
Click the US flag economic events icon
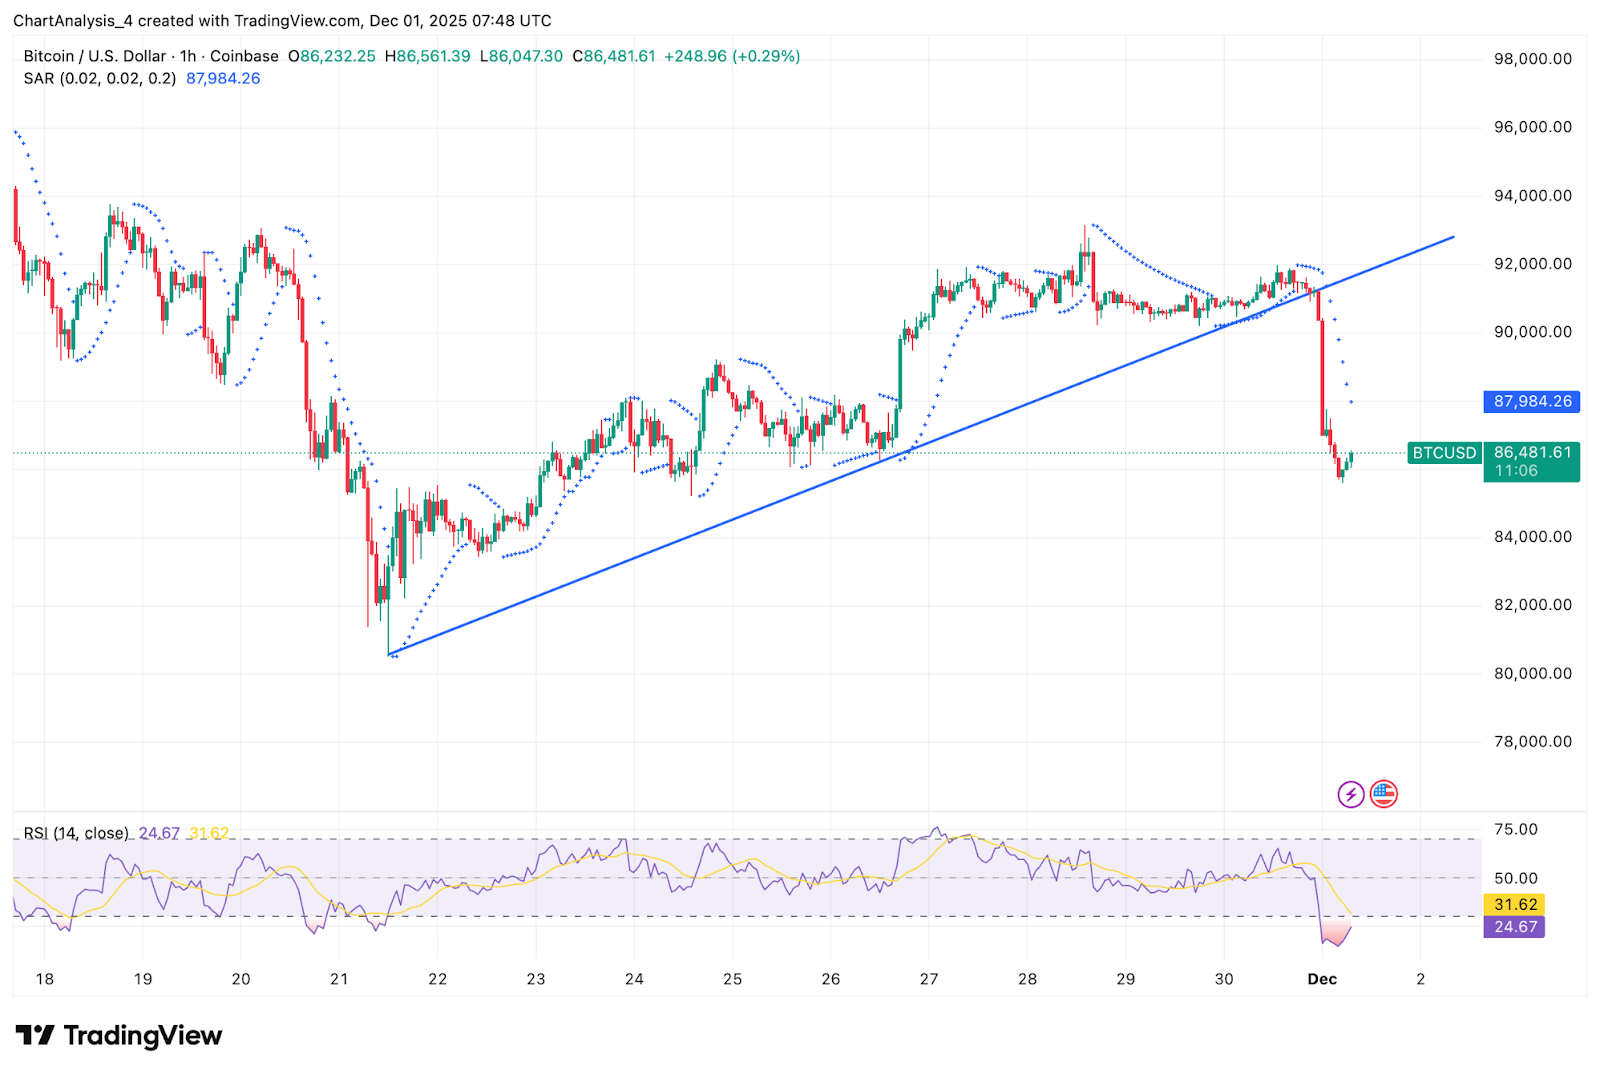[x=1384, y=793]
